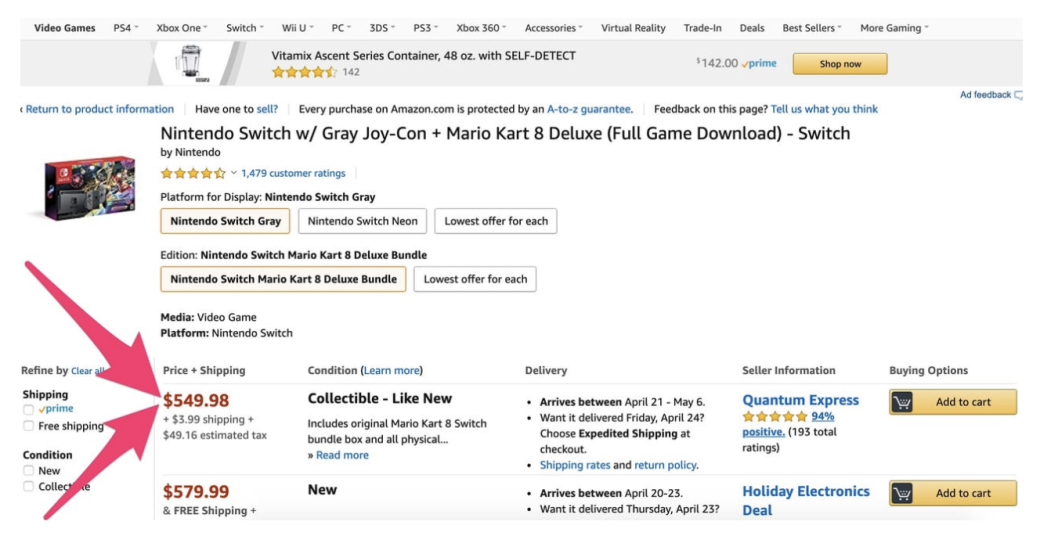Open the Vitamix Ascent Series Container ad title
The height and width of the screenshot is (543, 1040).
[423, 56]
